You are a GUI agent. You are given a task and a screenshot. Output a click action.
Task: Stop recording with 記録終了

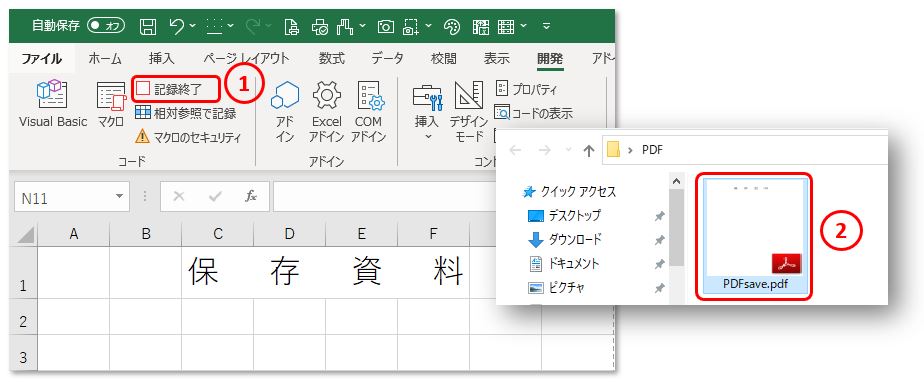(x=177, y=89)
